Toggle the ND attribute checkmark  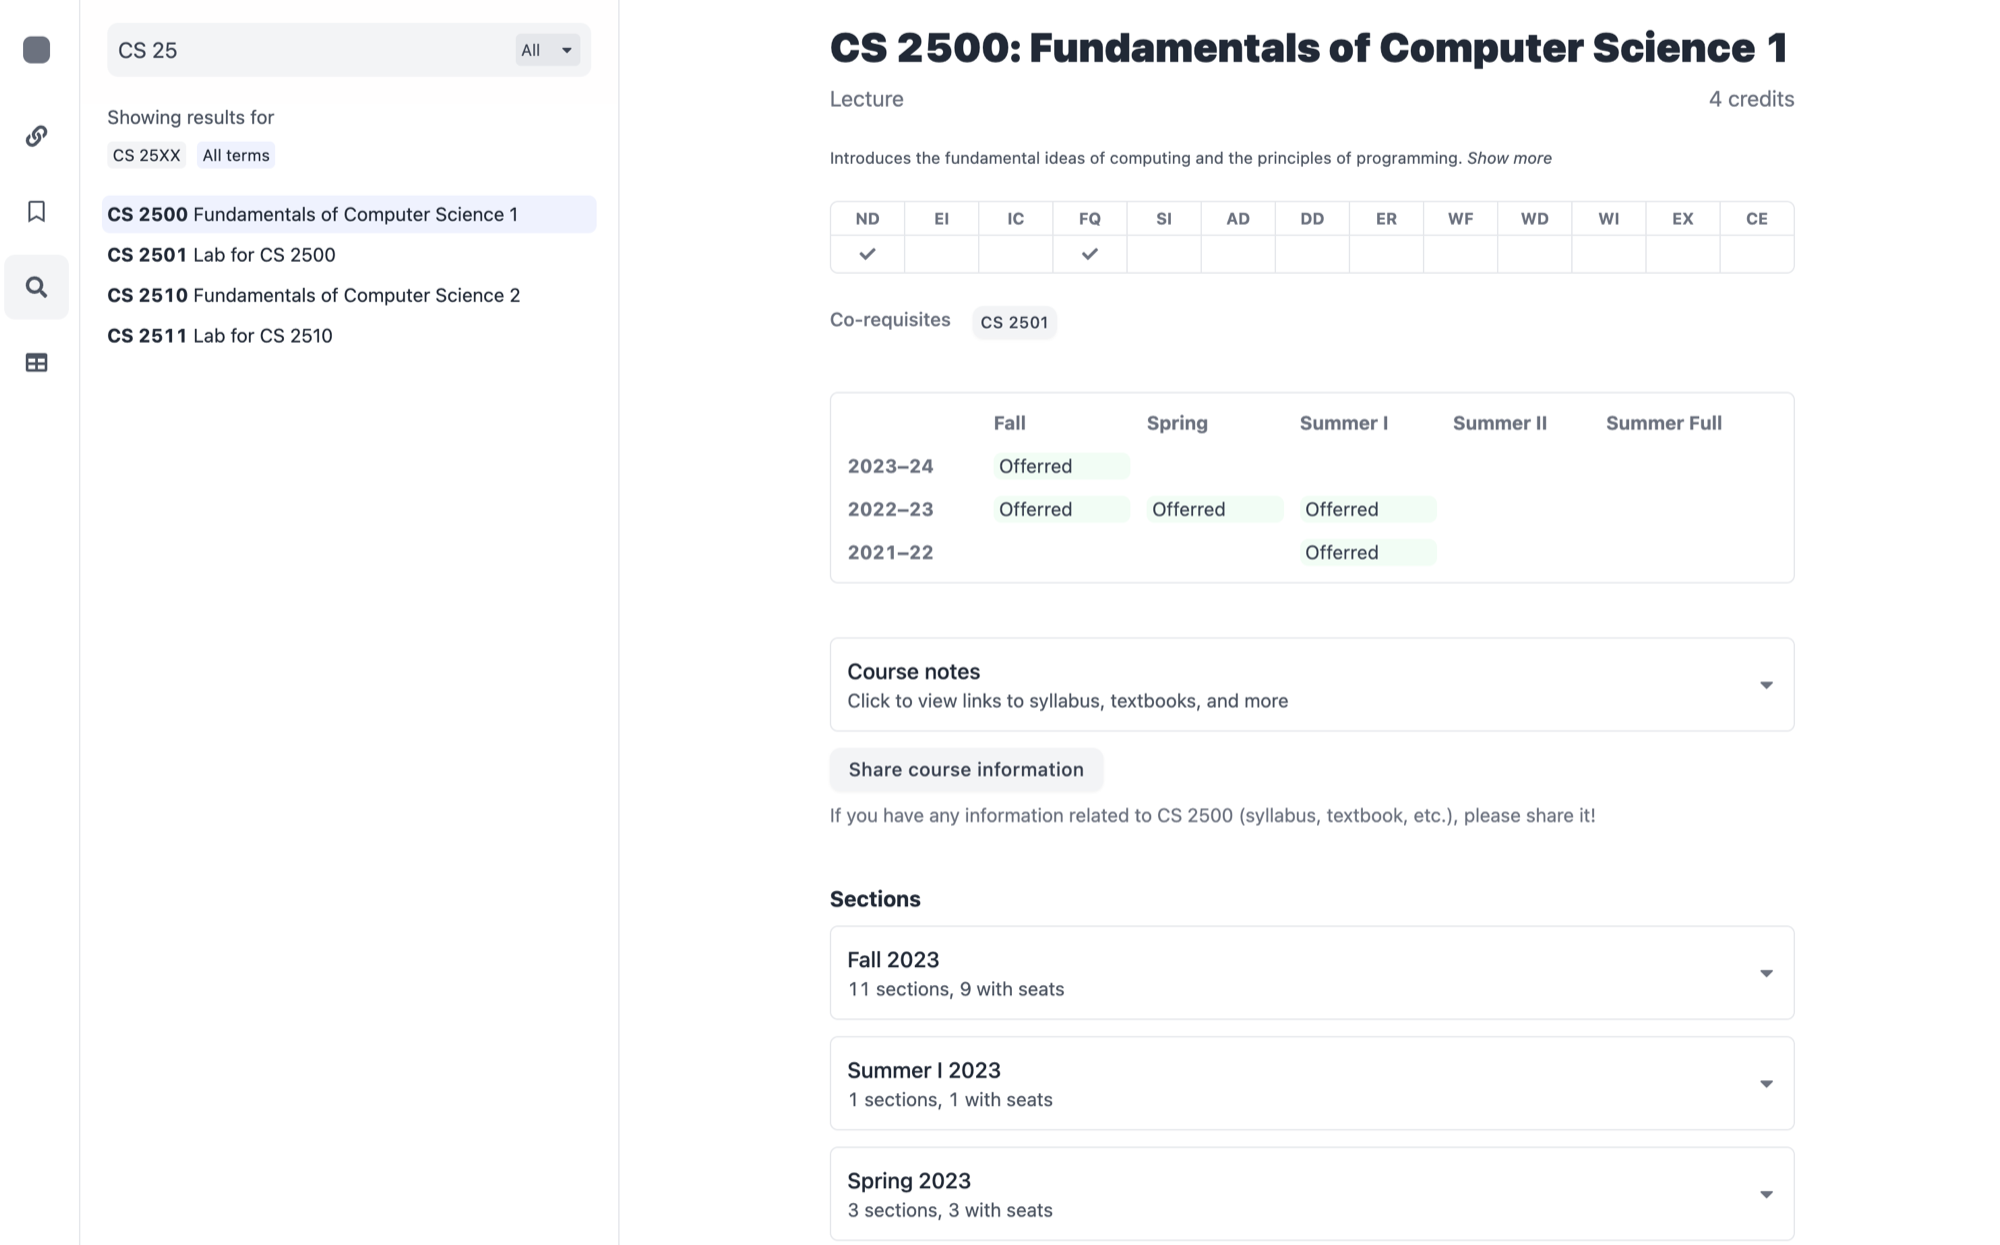pos(866,254)
